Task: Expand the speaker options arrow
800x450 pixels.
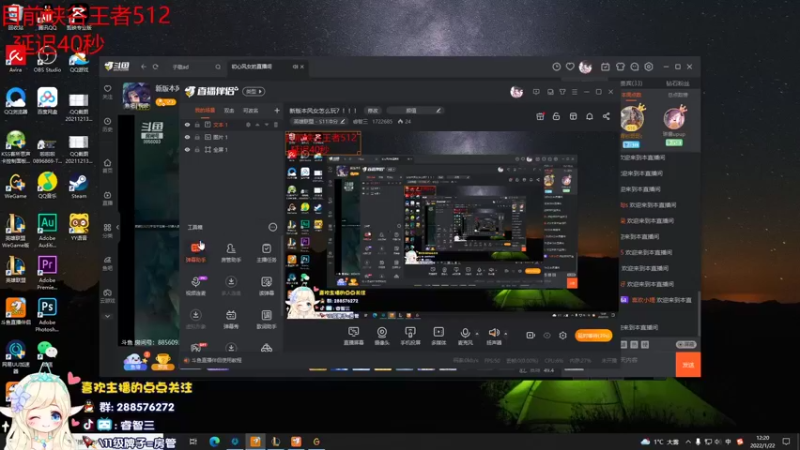Action: (506, 334)
